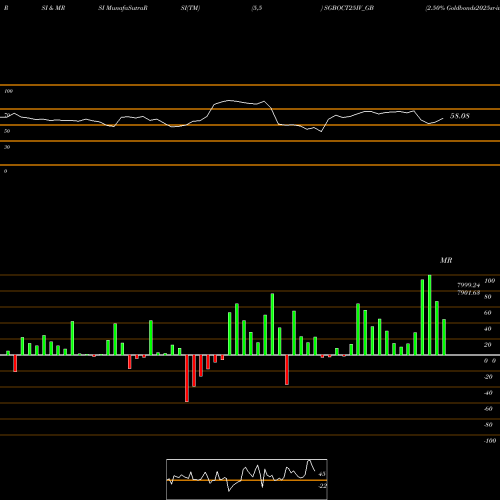
Task: Click the '(5,5' parameter text in header
Action: pyautogui.click(x=257, y=8)
